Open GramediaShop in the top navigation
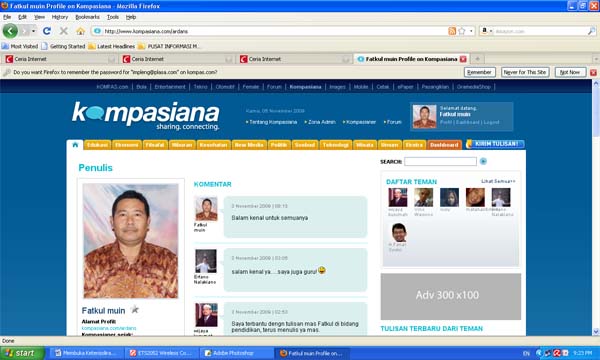Viewport: 600px width, 360px height. click(x=474, y=87)
